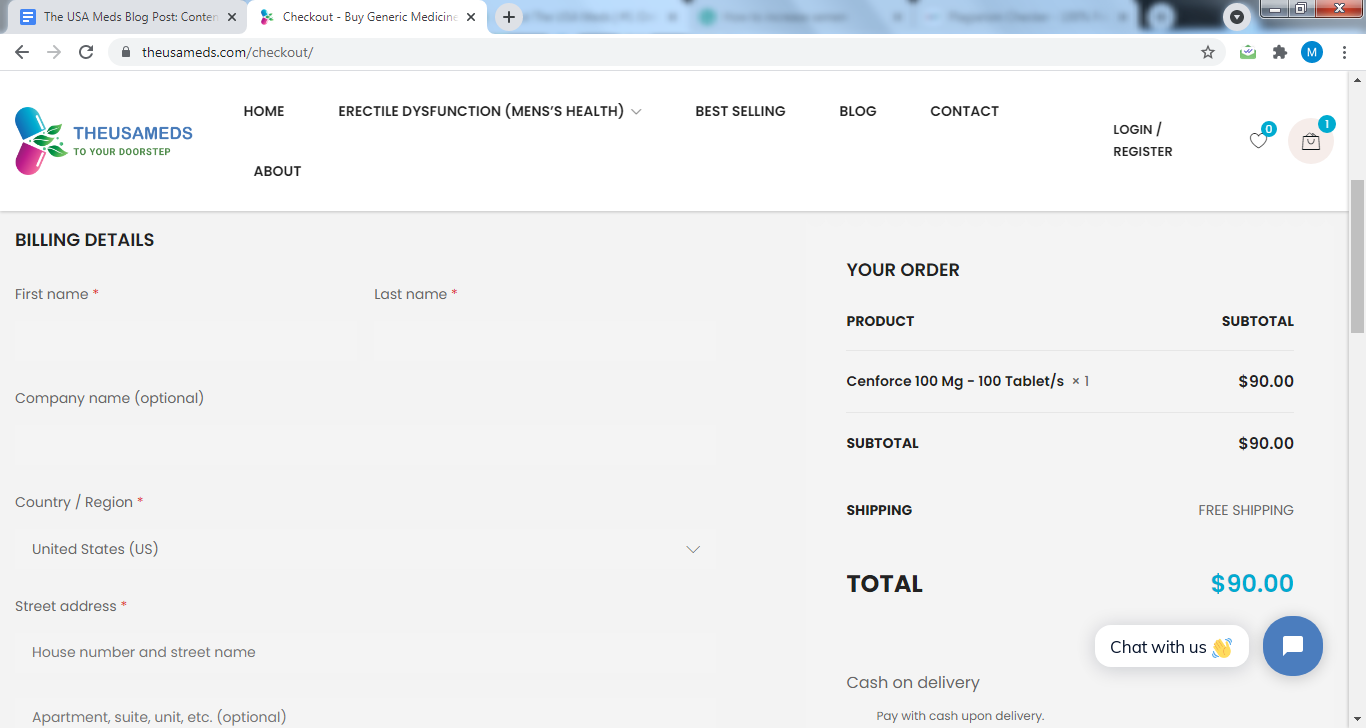Click the Chat with us bubble
The width and height of the screenshot is (1366, 728).
tap(1172, 647)
